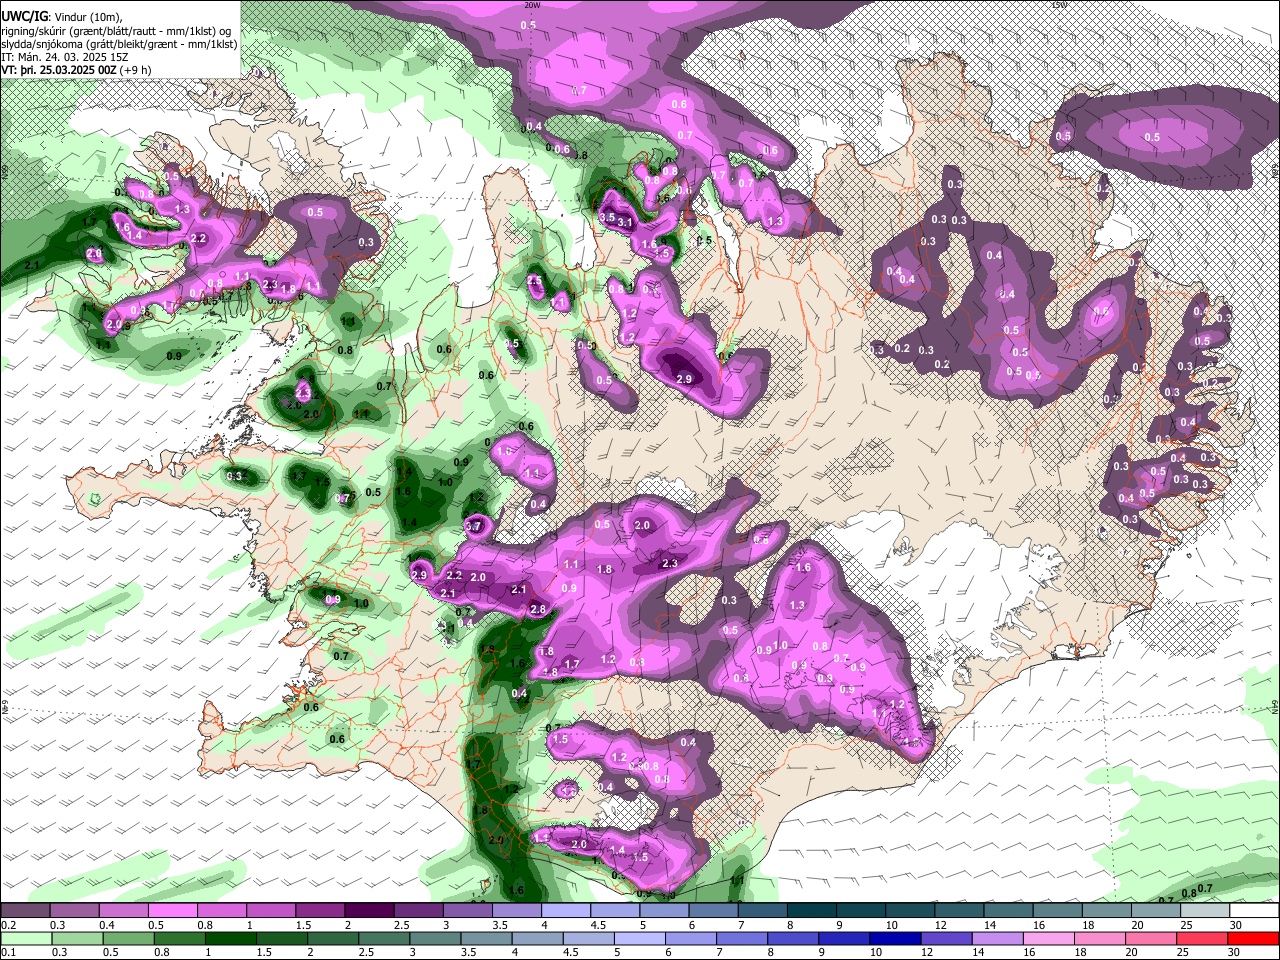The image size is (1280, 960).
Task: Click the 'VT: þri. 25.03.2025 00Z' valid time
Action: pyautogui.click(x=58, y=70)
